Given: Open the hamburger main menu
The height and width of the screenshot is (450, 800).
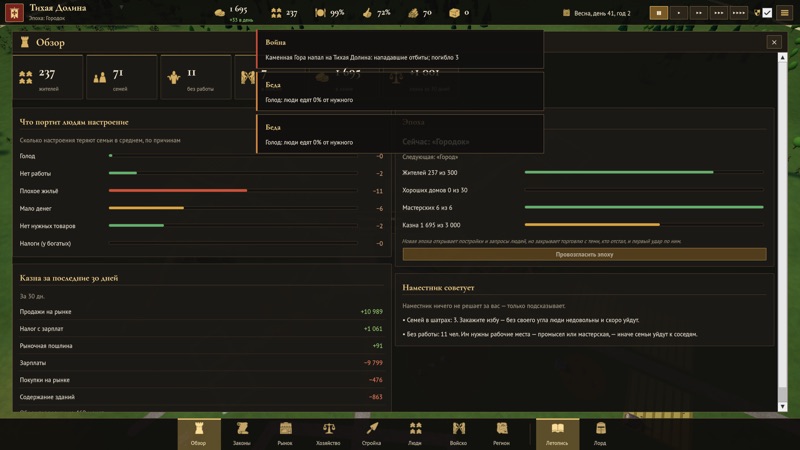Looking at the screenshot, I should click(785, 13).
